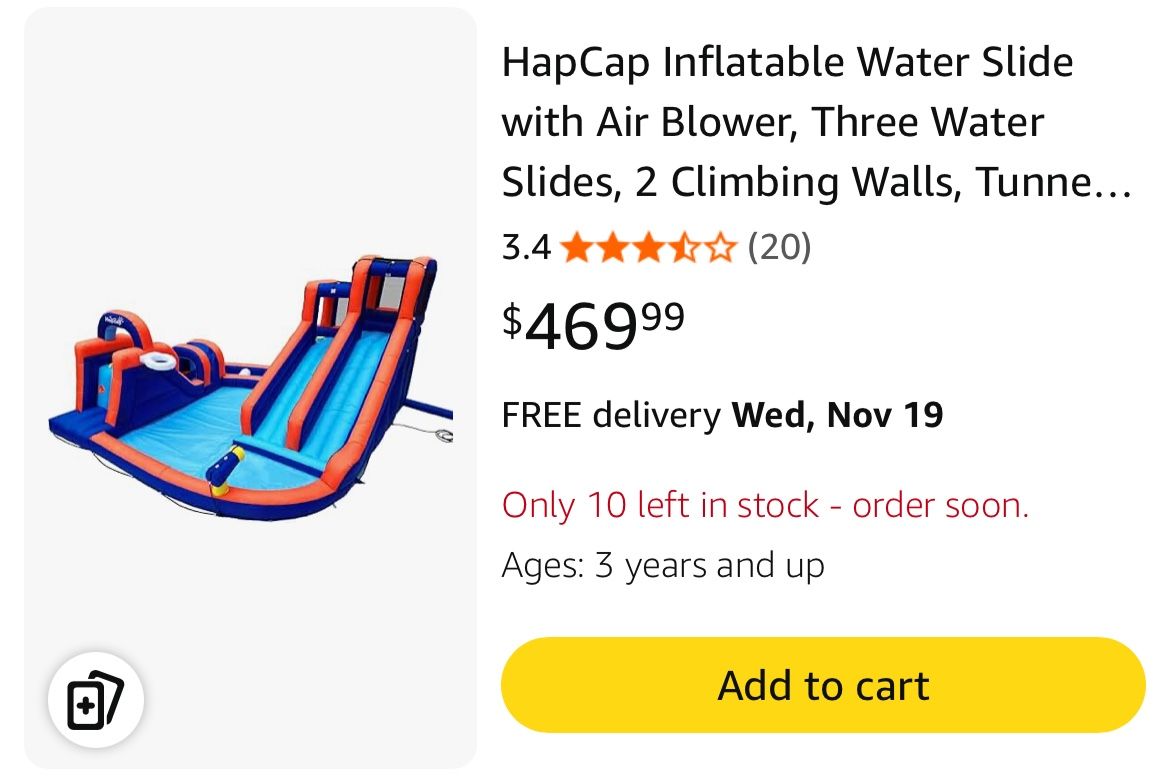1170x777 pixels.
Task: Click the first orange rating star
Action: click(576, 247)
